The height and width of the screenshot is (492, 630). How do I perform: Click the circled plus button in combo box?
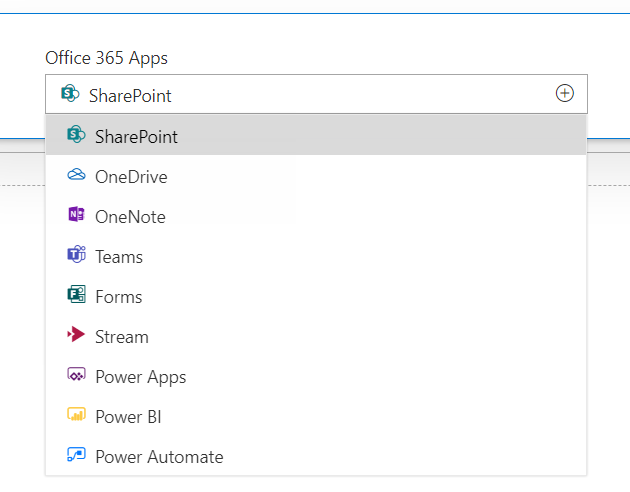pos(565,93)
